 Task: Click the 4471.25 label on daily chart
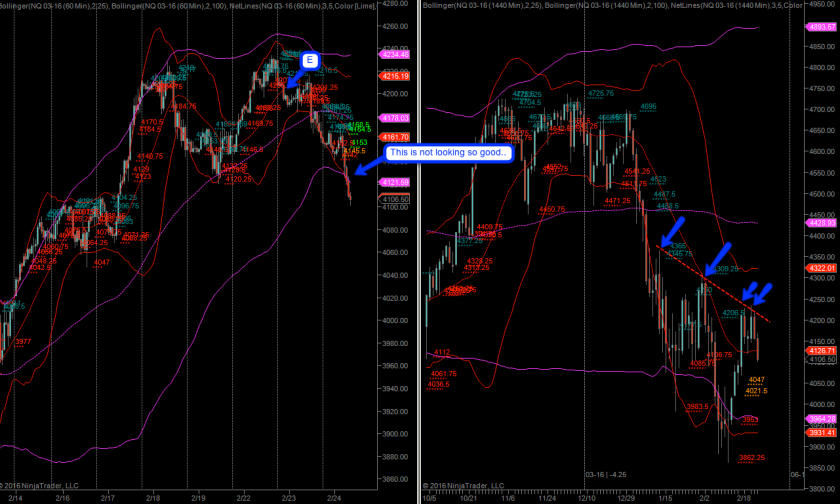tap(618, 201)
